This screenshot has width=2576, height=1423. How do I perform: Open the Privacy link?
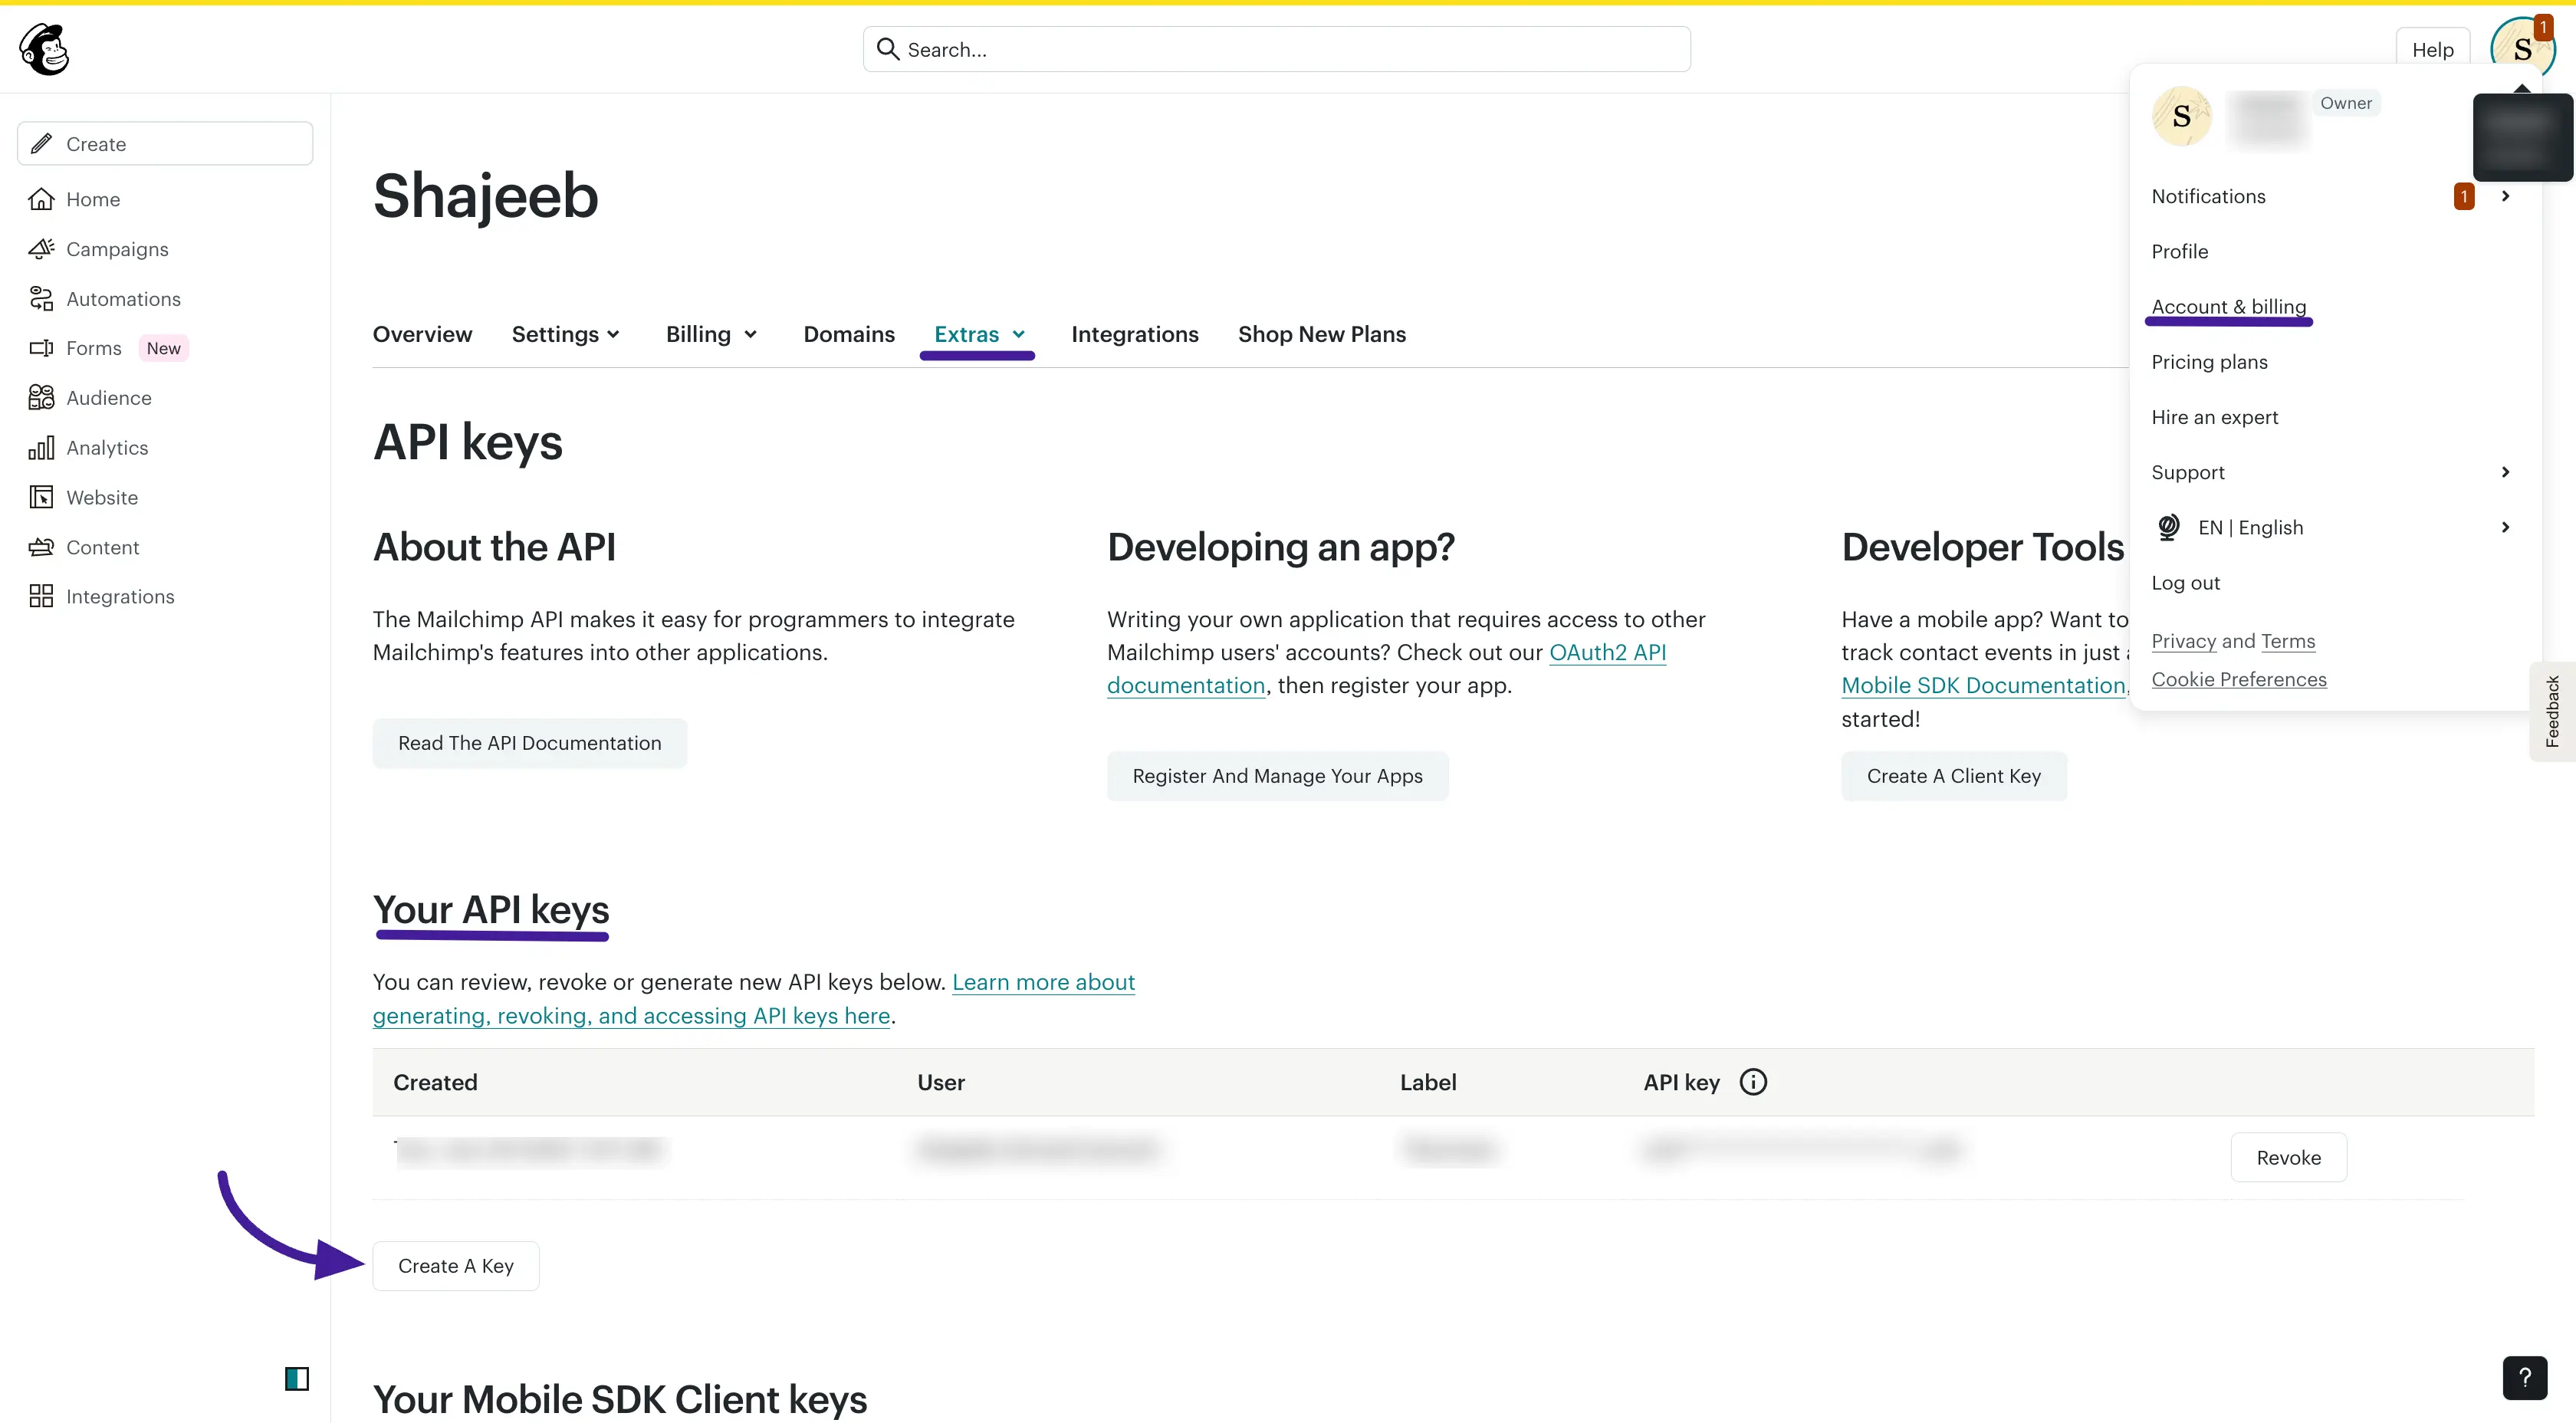tap(2183, 640)
